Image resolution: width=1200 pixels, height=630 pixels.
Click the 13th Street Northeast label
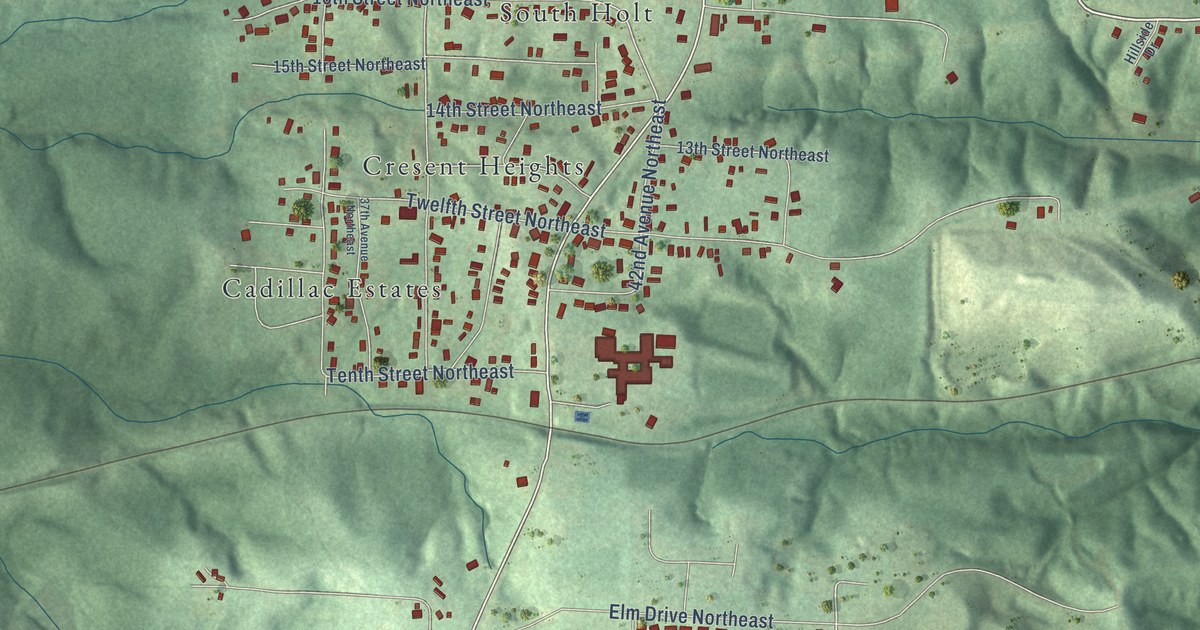tap(753, 152)
